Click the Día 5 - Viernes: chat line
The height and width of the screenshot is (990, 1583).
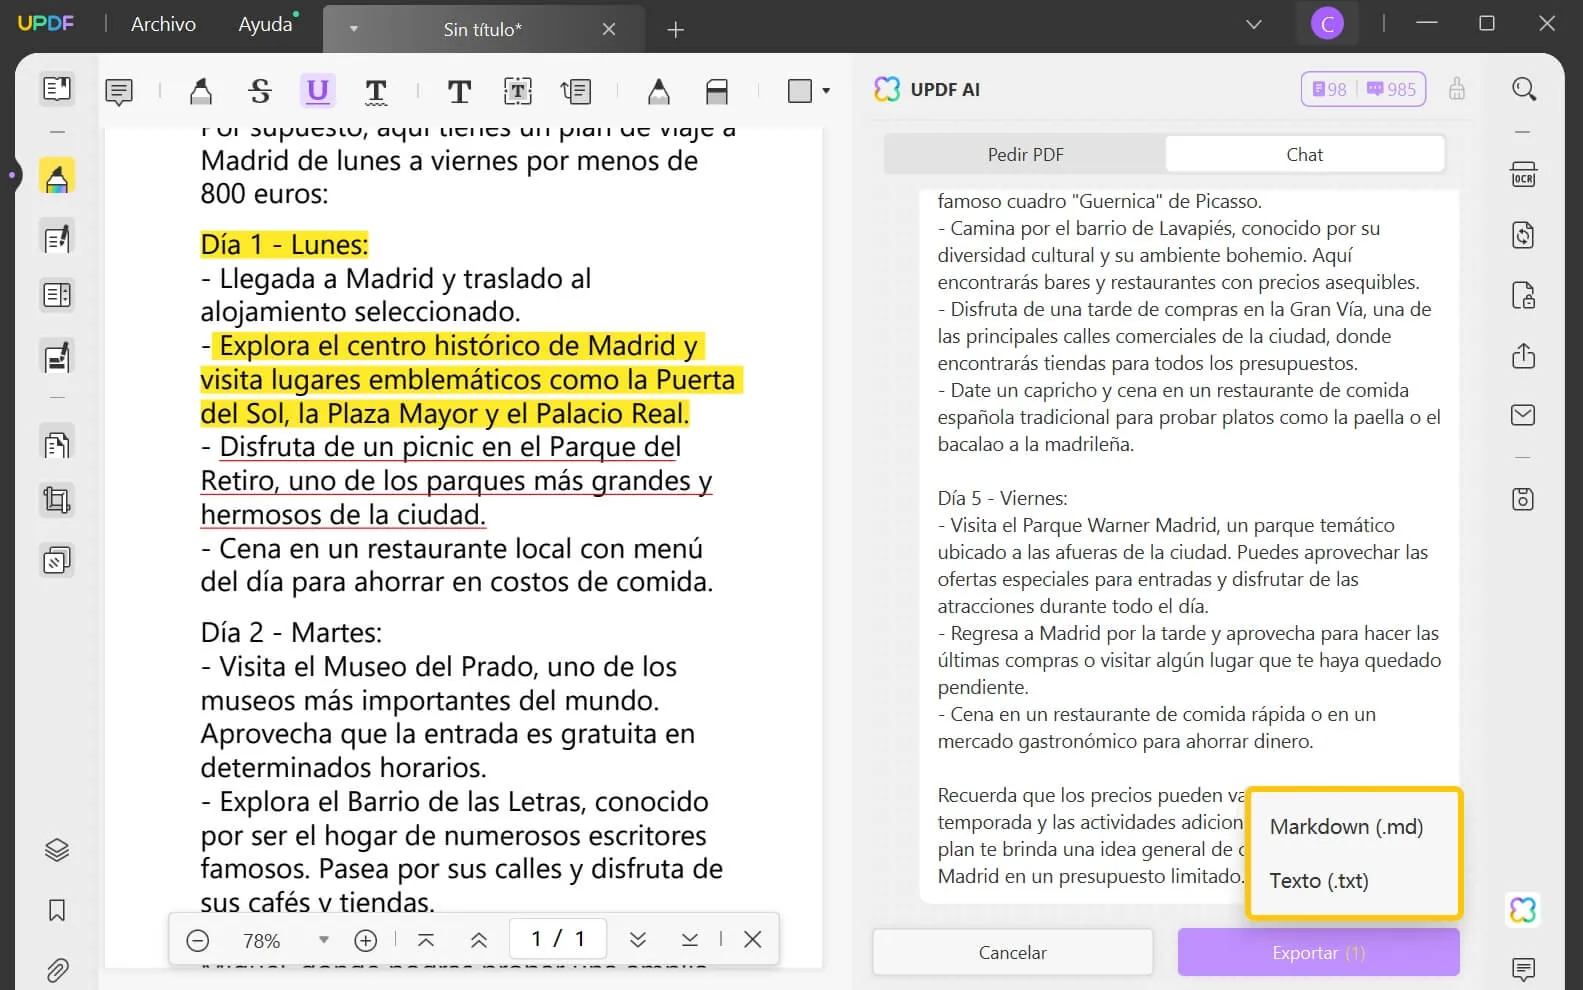pyautogui.click(x=1002, y=498)
